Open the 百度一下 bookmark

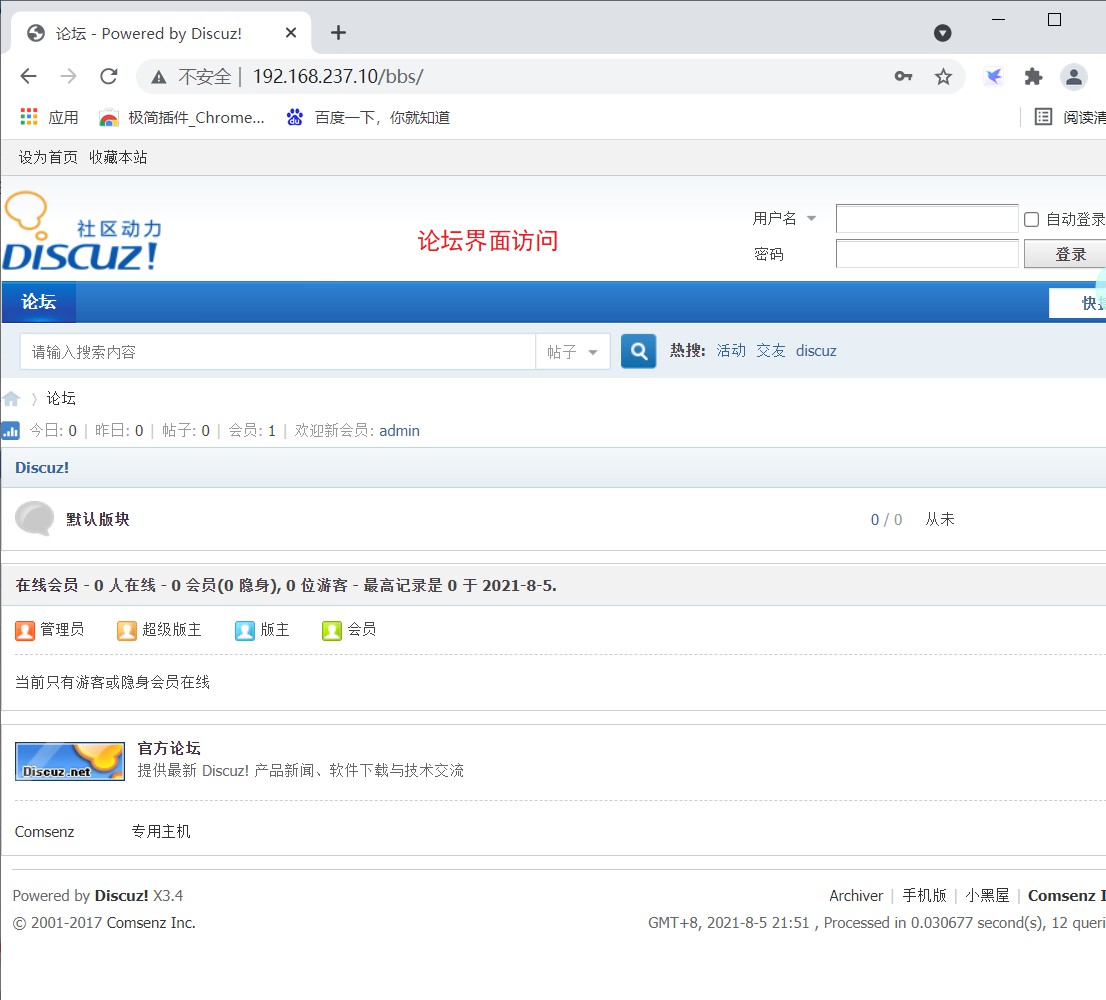point(368,117)
